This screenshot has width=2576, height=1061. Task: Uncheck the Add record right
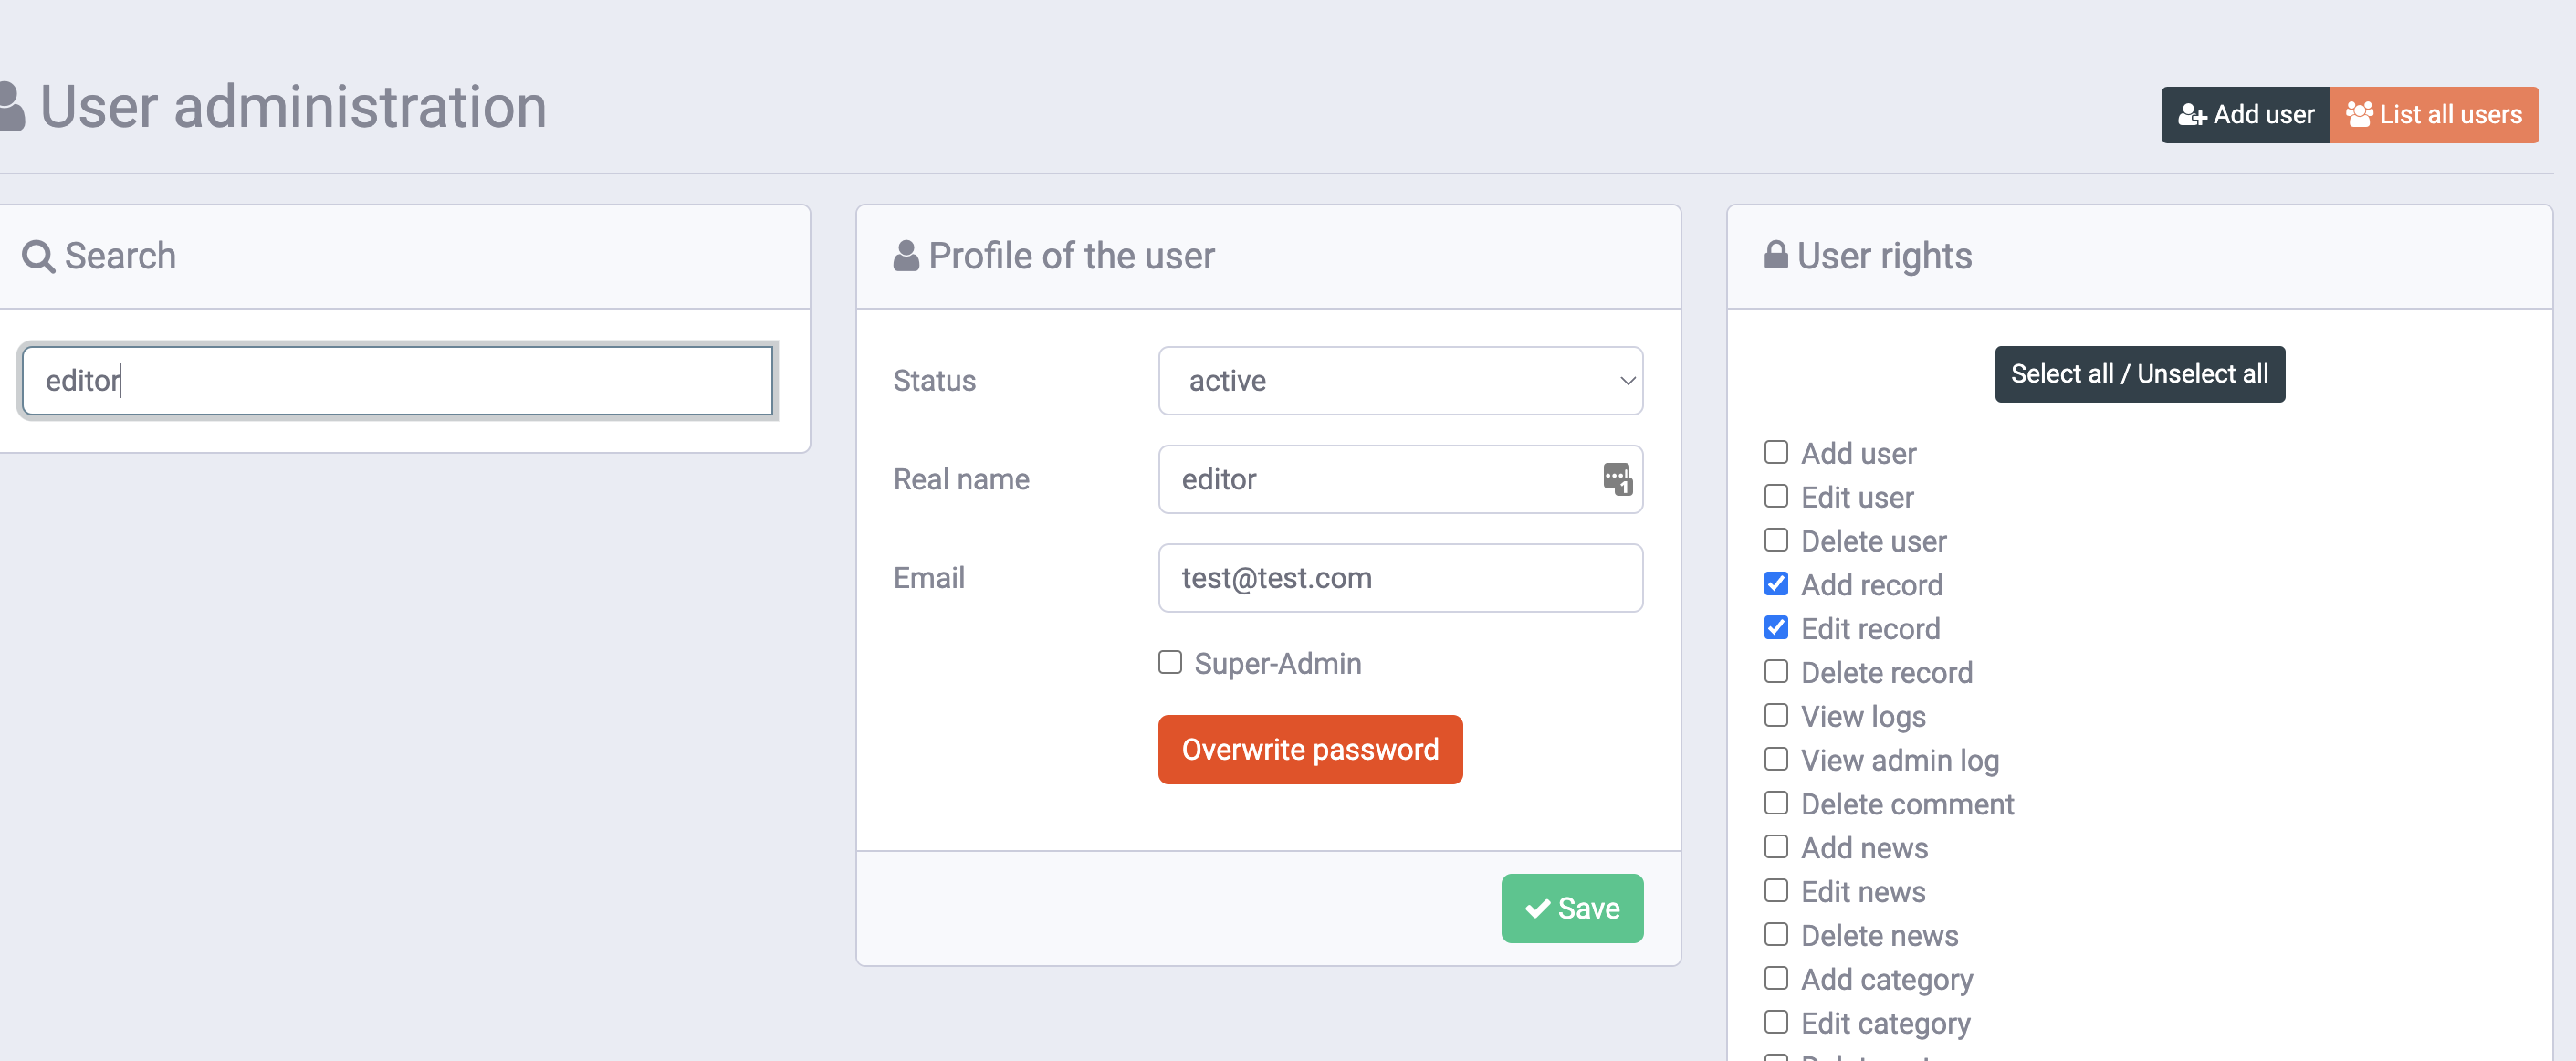pos(1775,583)
